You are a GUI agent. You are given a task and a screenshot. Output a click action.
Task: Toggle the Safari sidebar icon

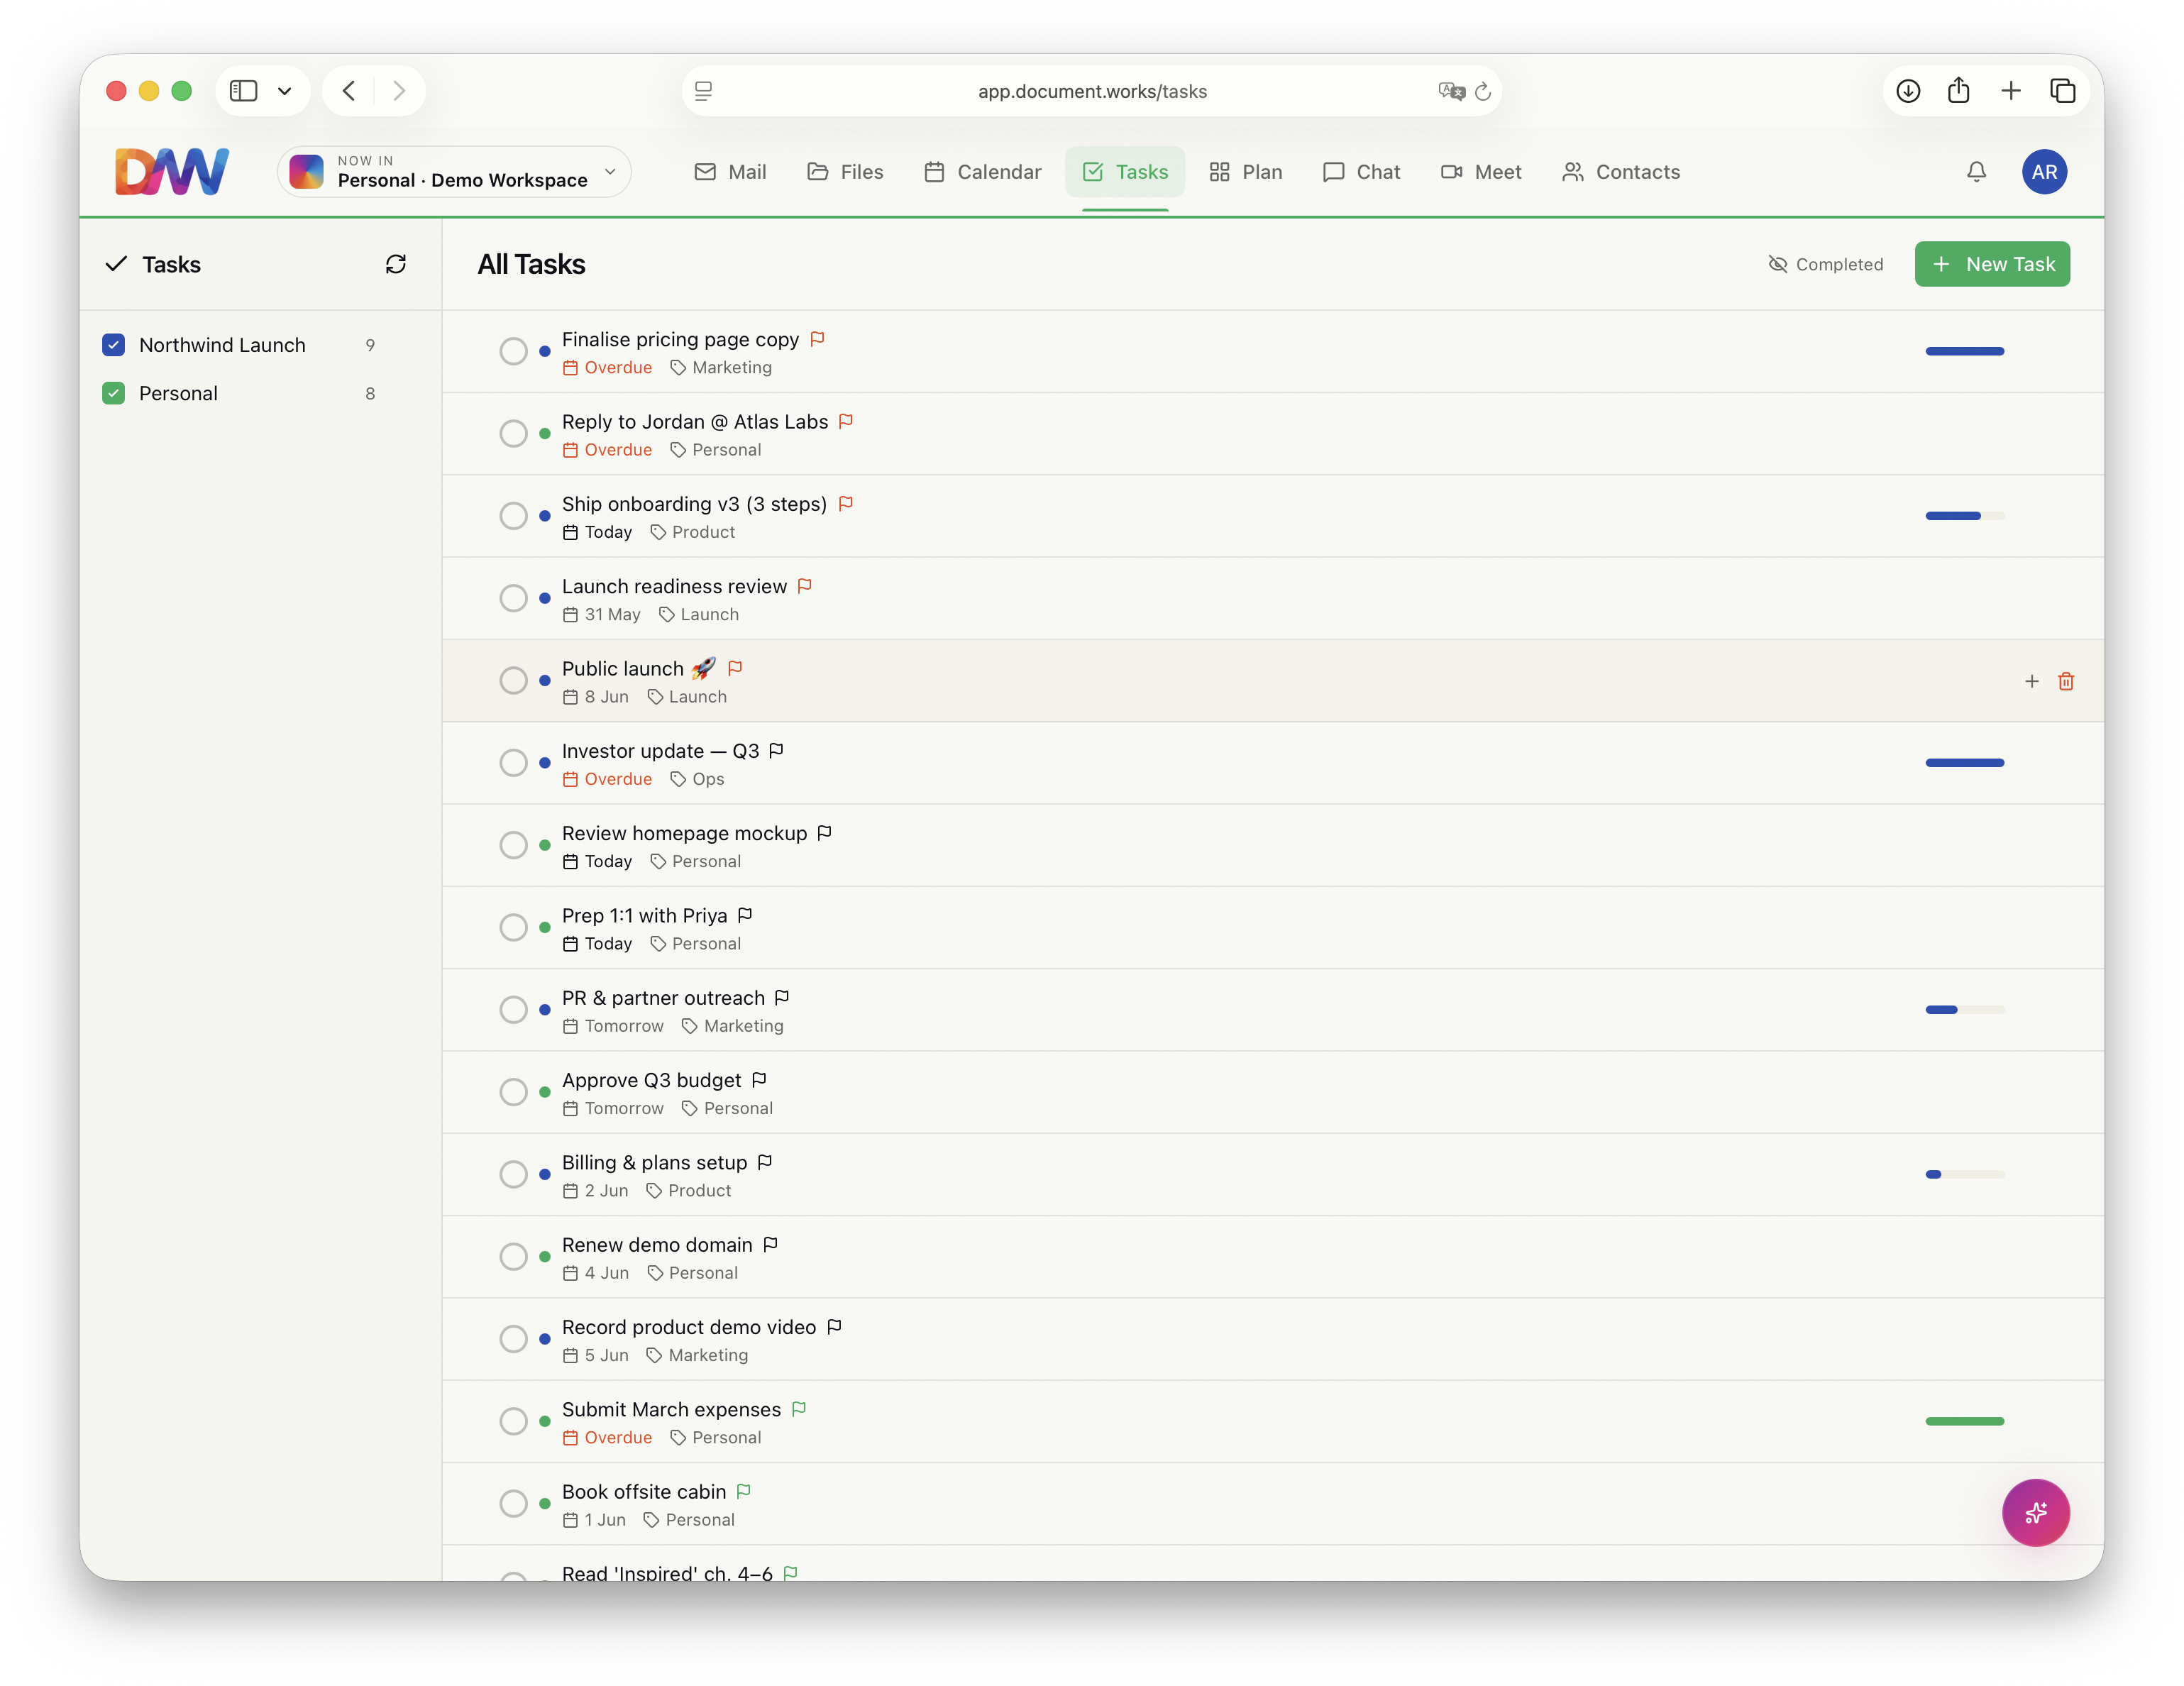coord(243,91)
